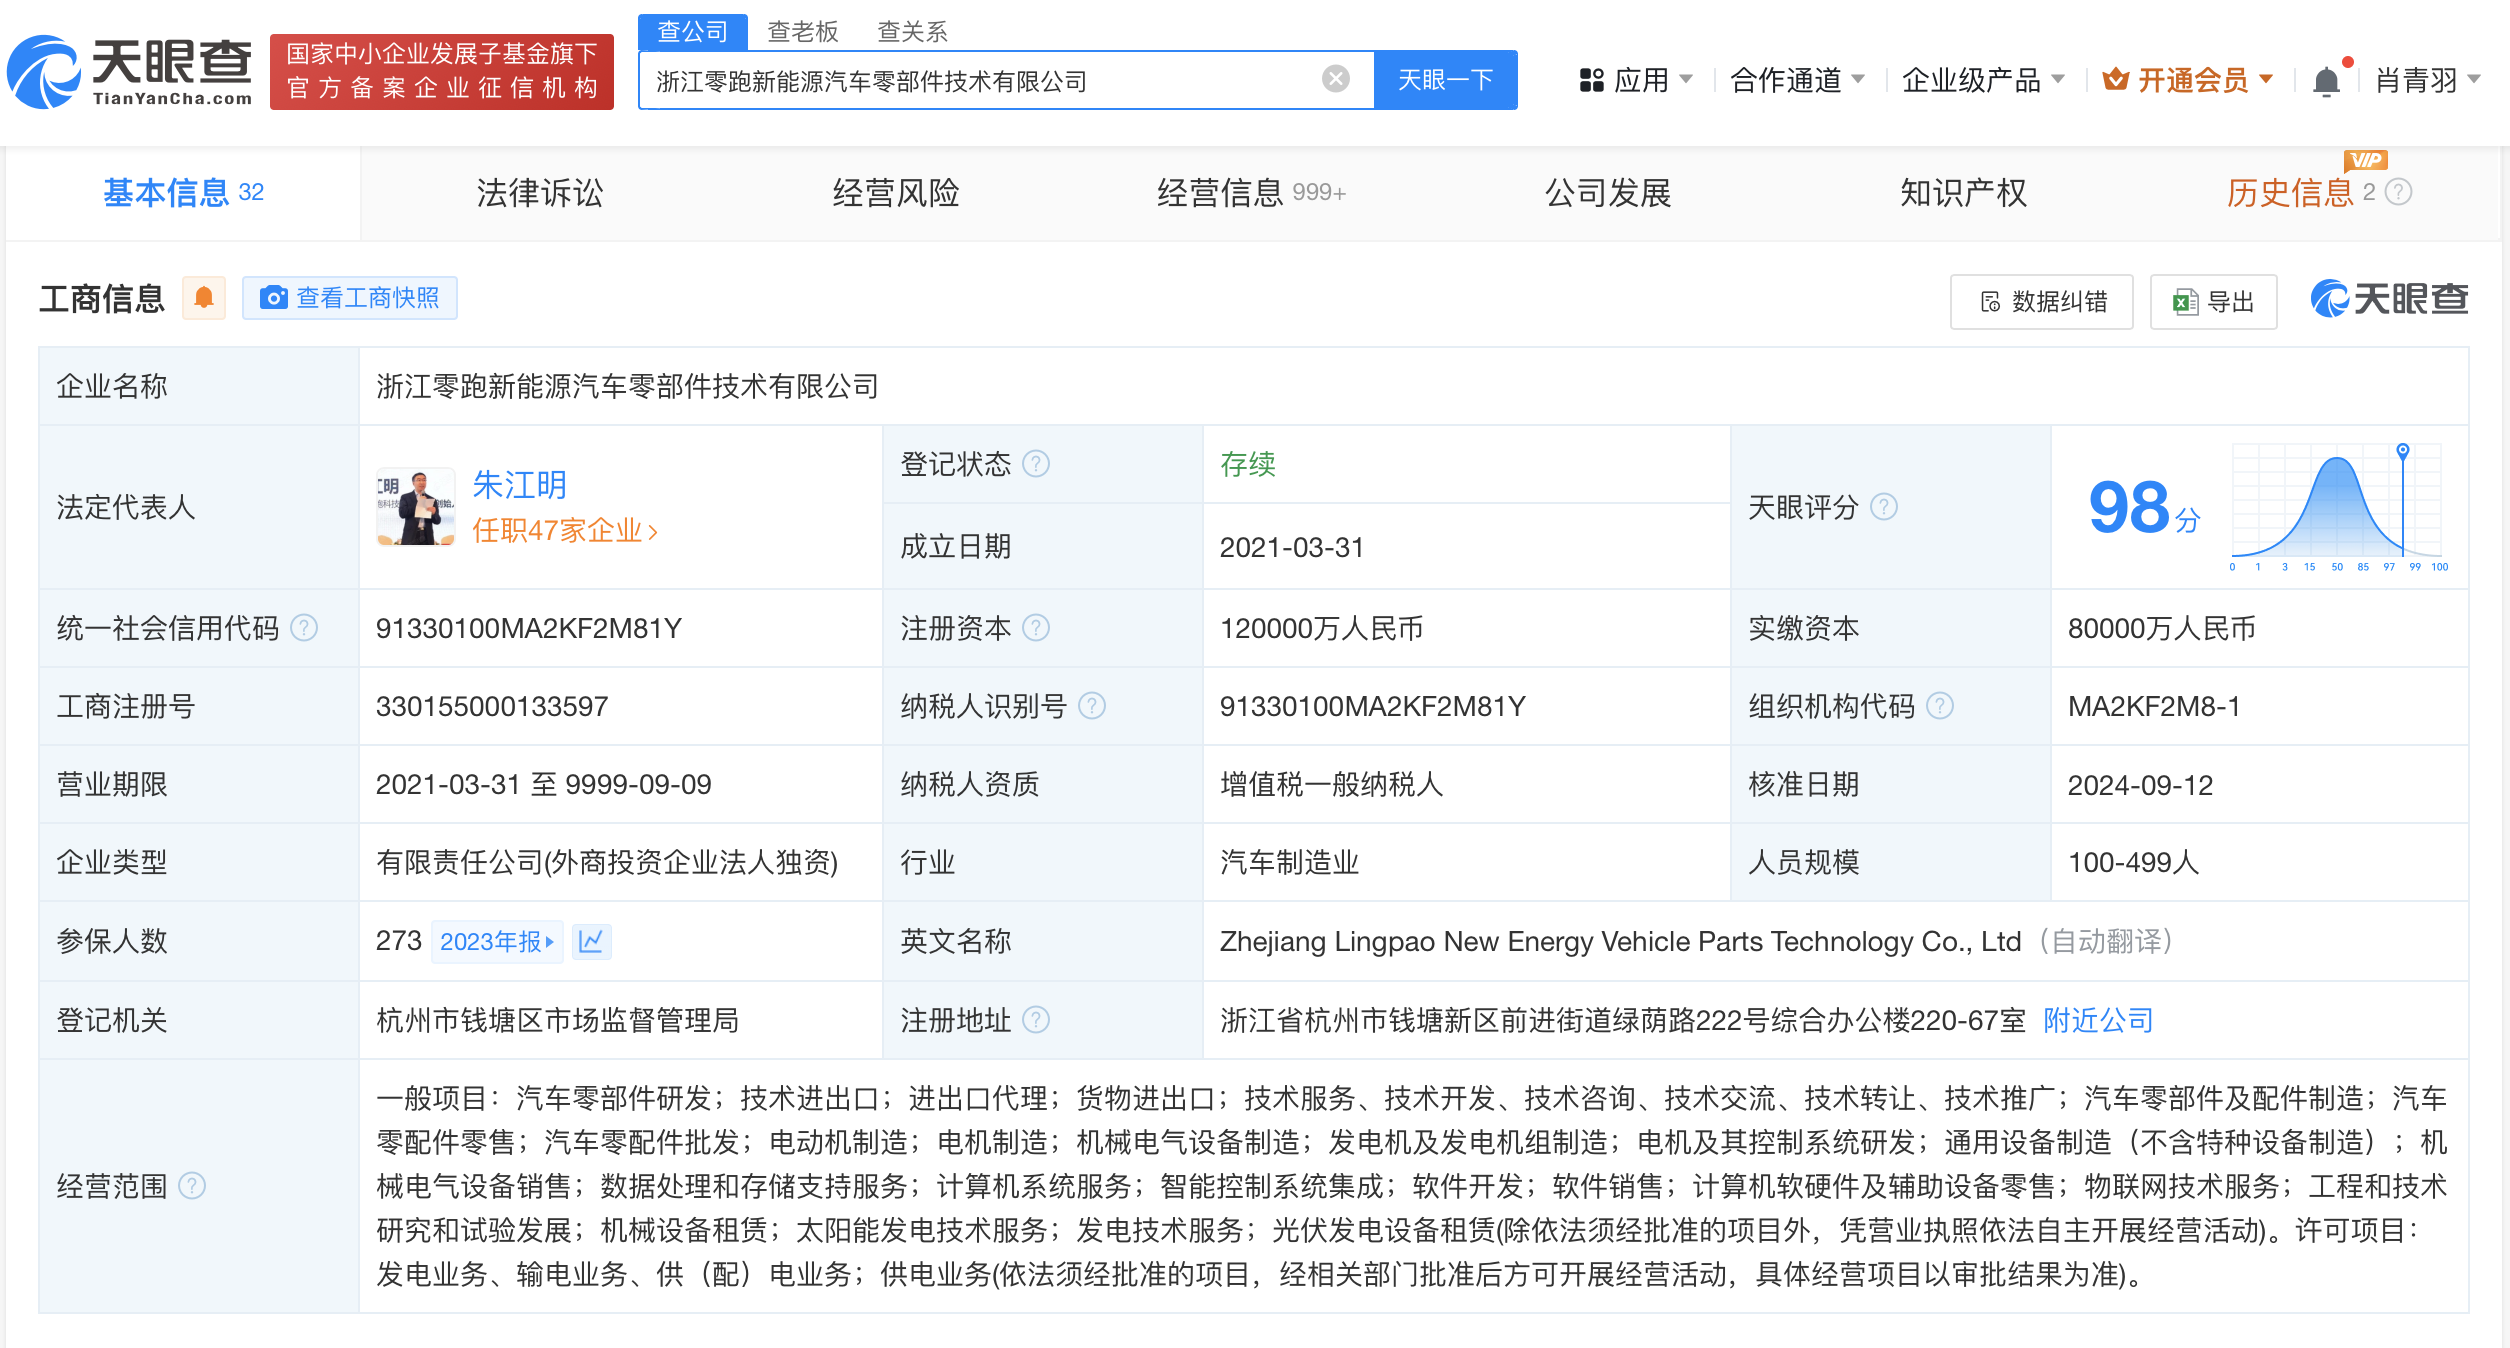
Task: Click help icon beside 统一社会信用代码
Action: [304, 628]
